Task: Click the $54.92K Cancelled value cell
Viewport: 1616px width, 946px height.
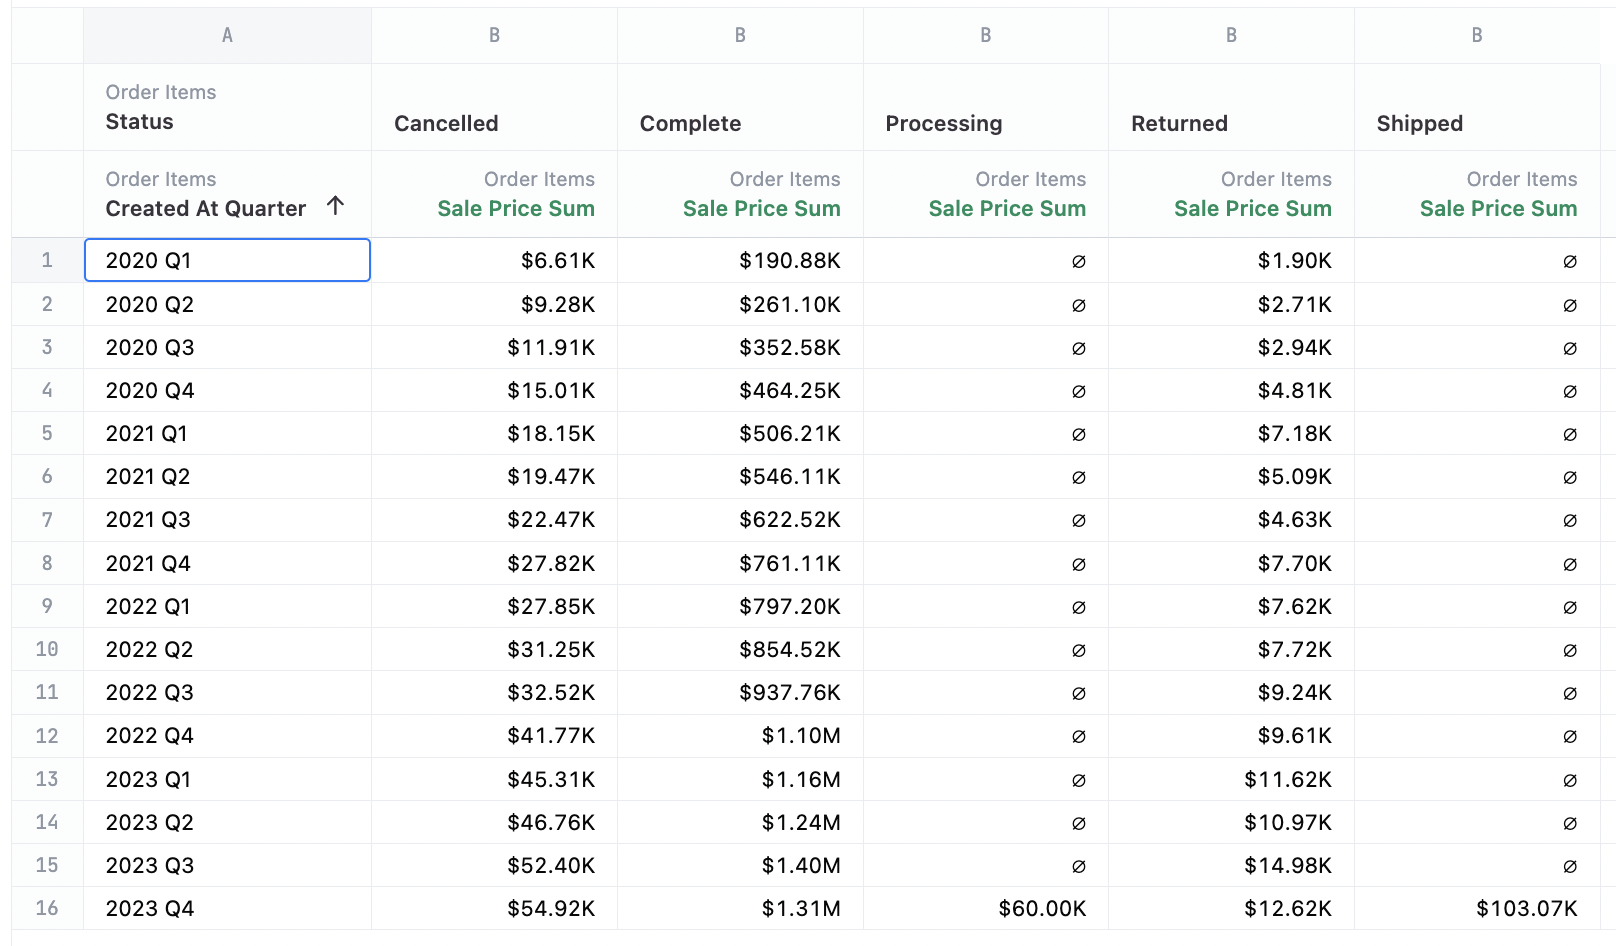Action: [x=550, y=908]
